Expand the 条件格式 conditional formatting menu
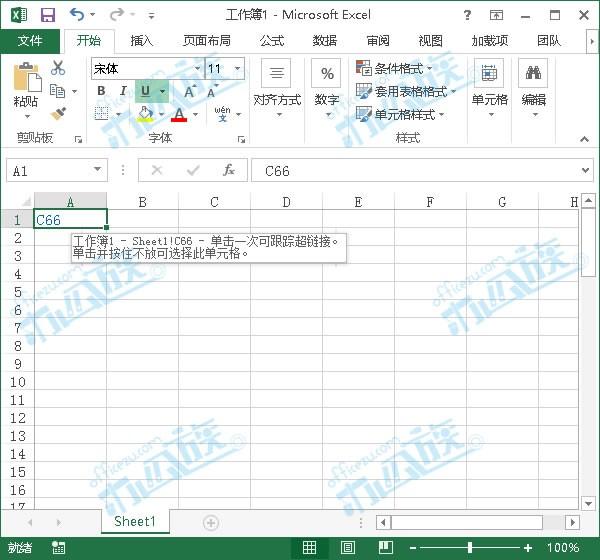600x560 pixels. click(x=406, y=69)
